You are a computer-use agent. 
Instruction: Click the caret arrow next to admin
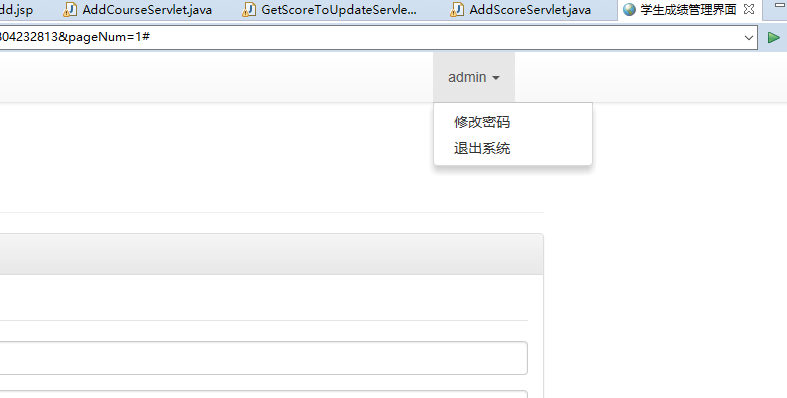click(x=496, y=78)
